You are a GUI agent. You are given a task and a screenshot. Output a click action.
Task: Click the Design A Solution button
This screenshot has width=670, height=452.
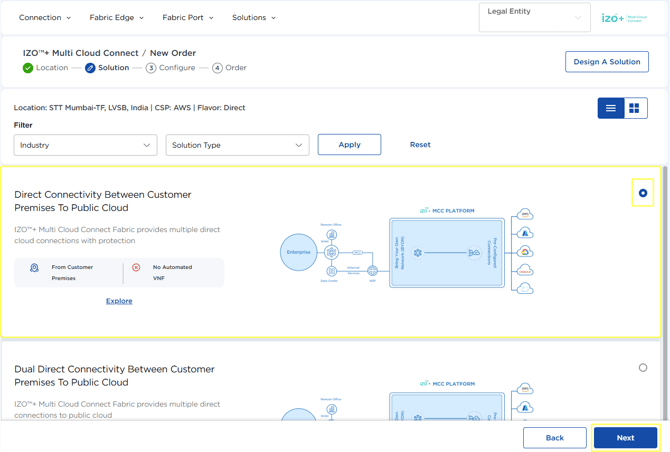pyautogui.click(x=607, y=62)
